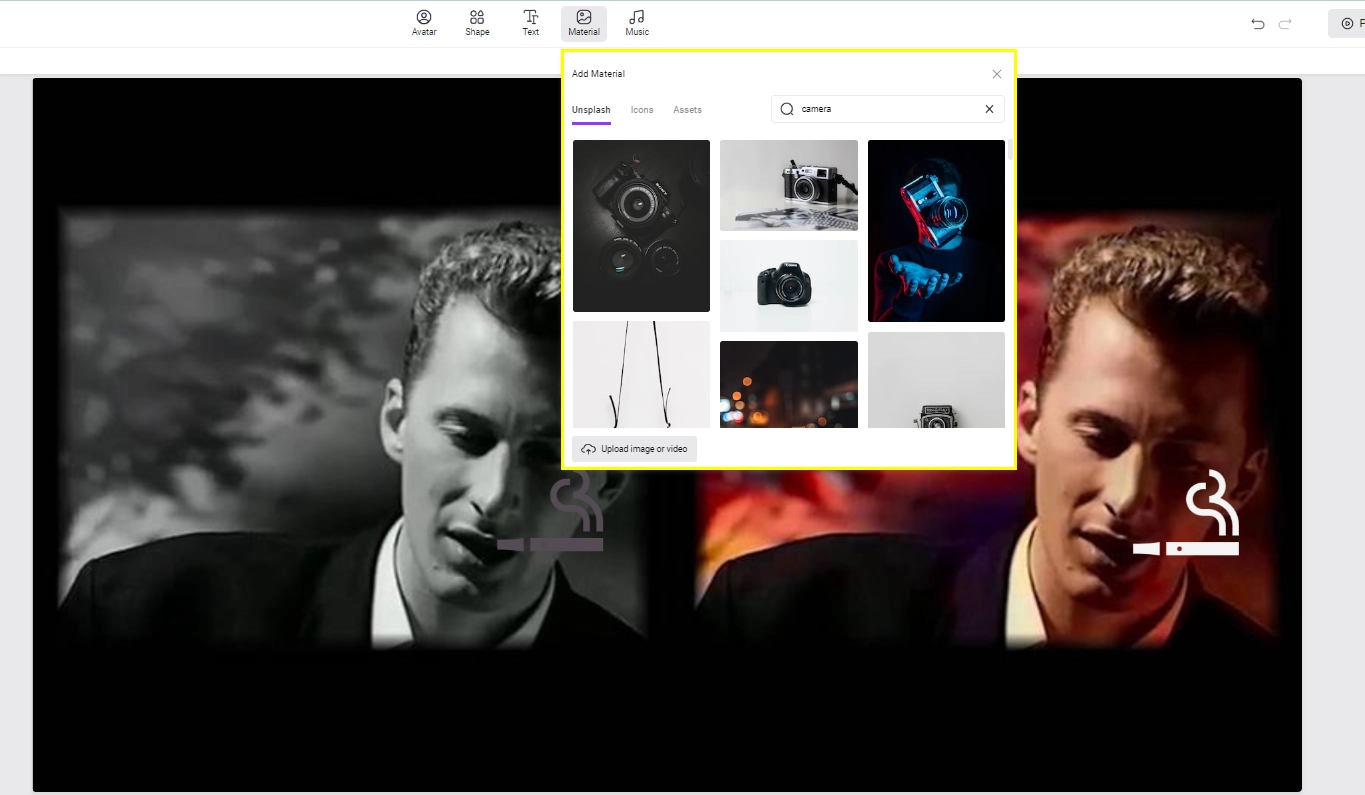Click the Preview play button
The height and width of the screenshot is (795, 1365).
pyautogui.click(x=1348, y=23)
